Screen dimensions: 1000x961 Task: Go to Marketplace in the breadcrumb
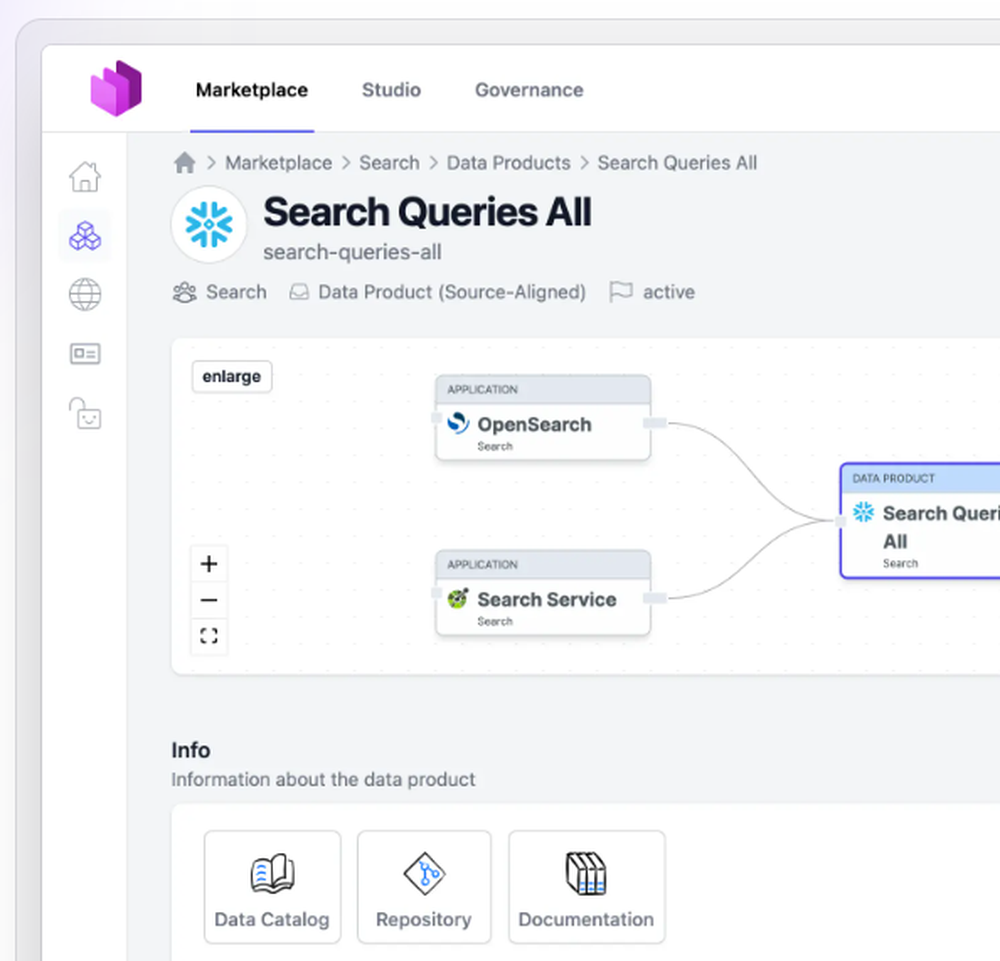279,163
